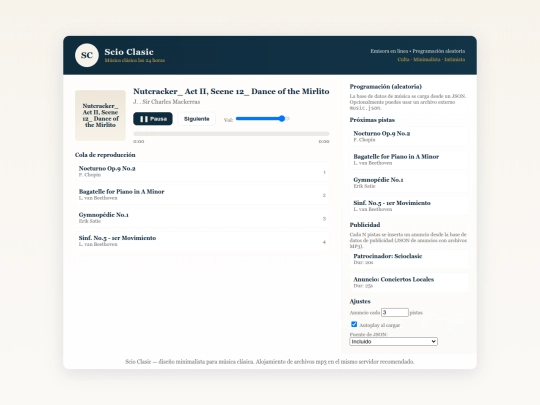
Task: Click the Nutcracker album art thumbnail
Action: coord(100,115)
